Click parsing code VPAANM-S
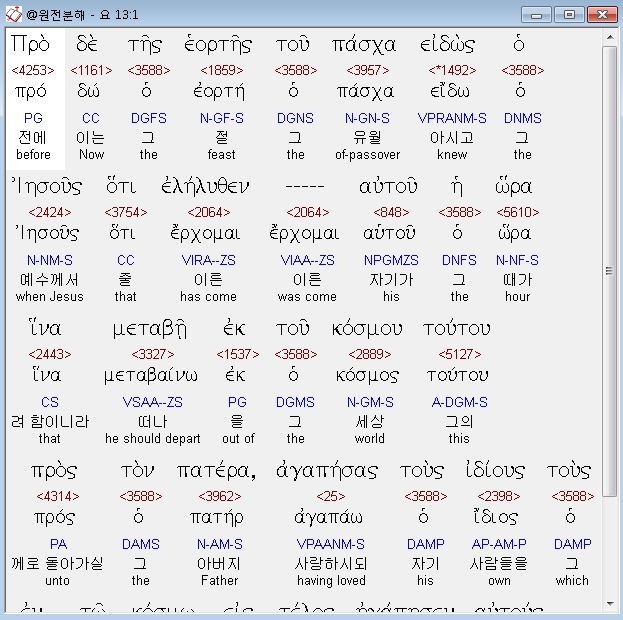Screen dimensions: 623x620 point(331,544)
